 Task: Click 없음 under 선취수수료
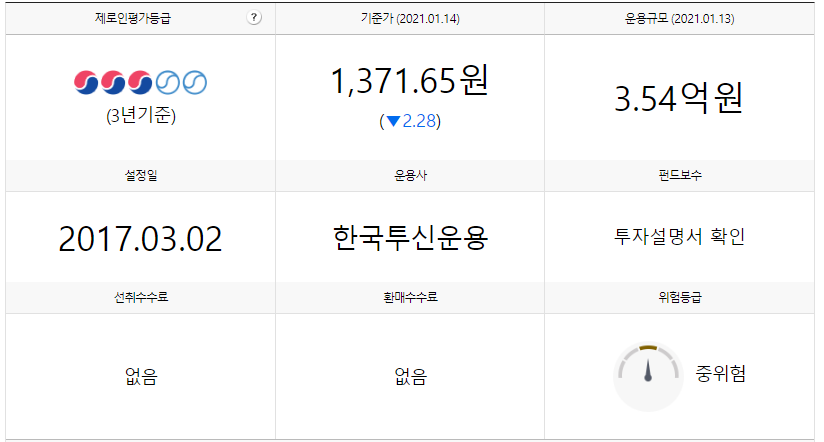point(141,376)
